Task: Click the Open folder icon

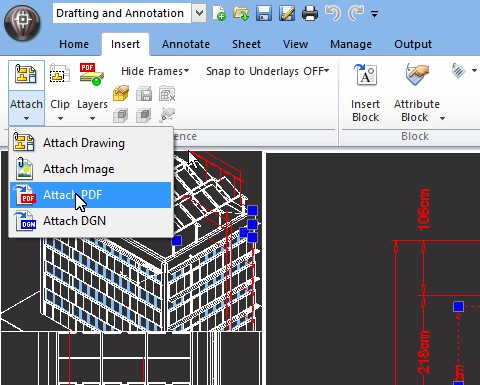Action: (x=241, y=13)
